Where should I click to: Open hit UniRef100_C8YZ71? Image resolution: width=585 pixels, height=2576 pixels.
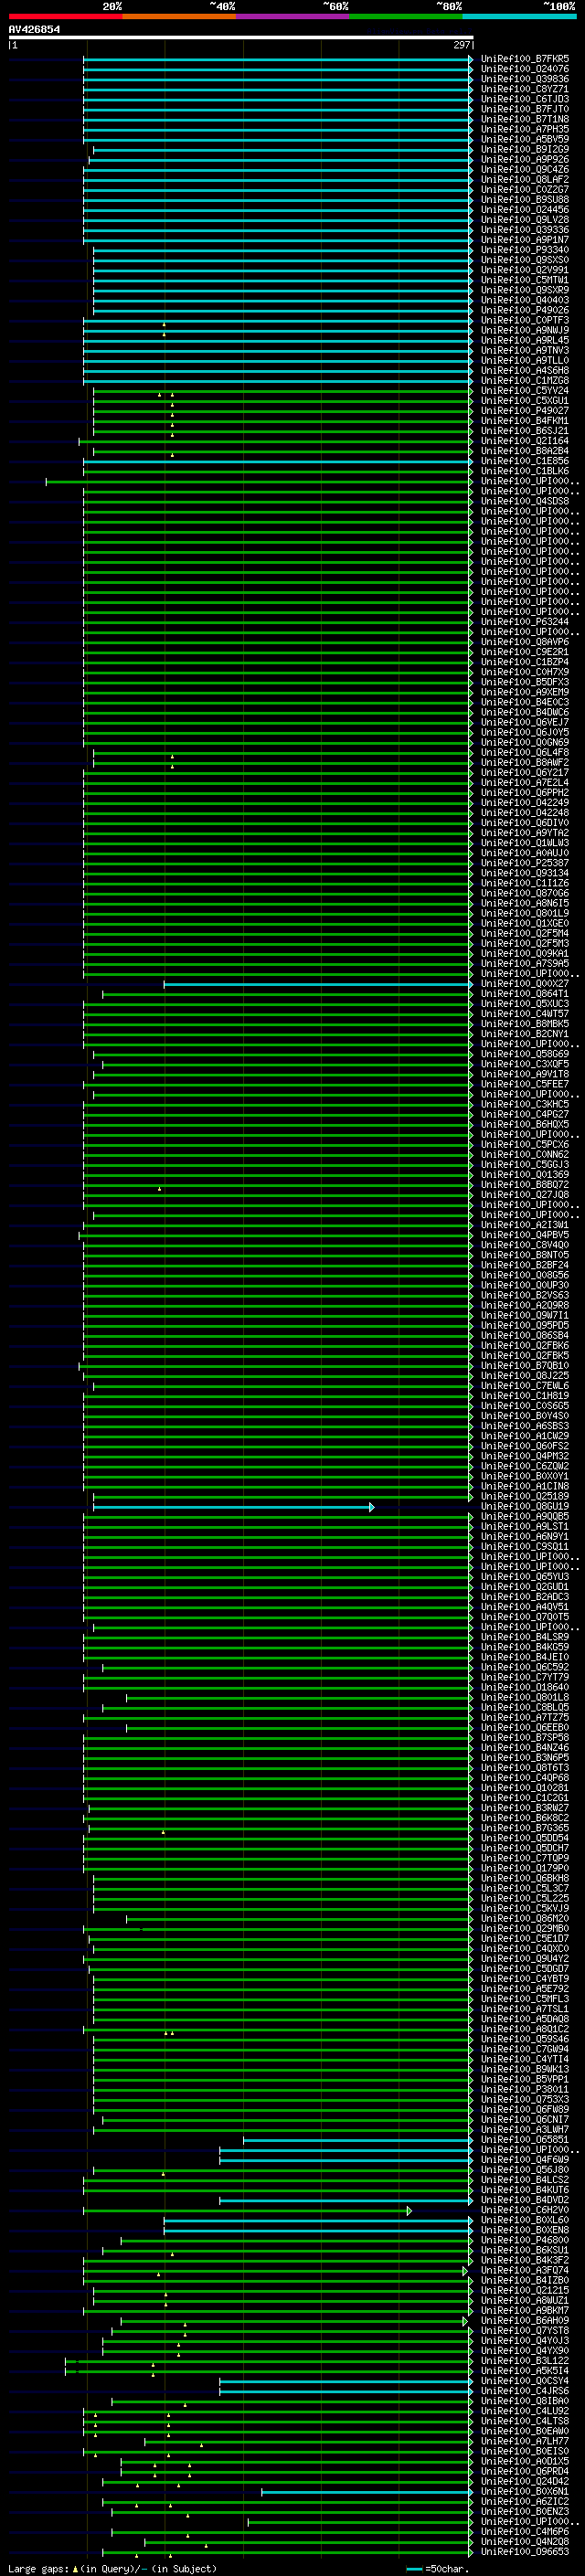525,89
